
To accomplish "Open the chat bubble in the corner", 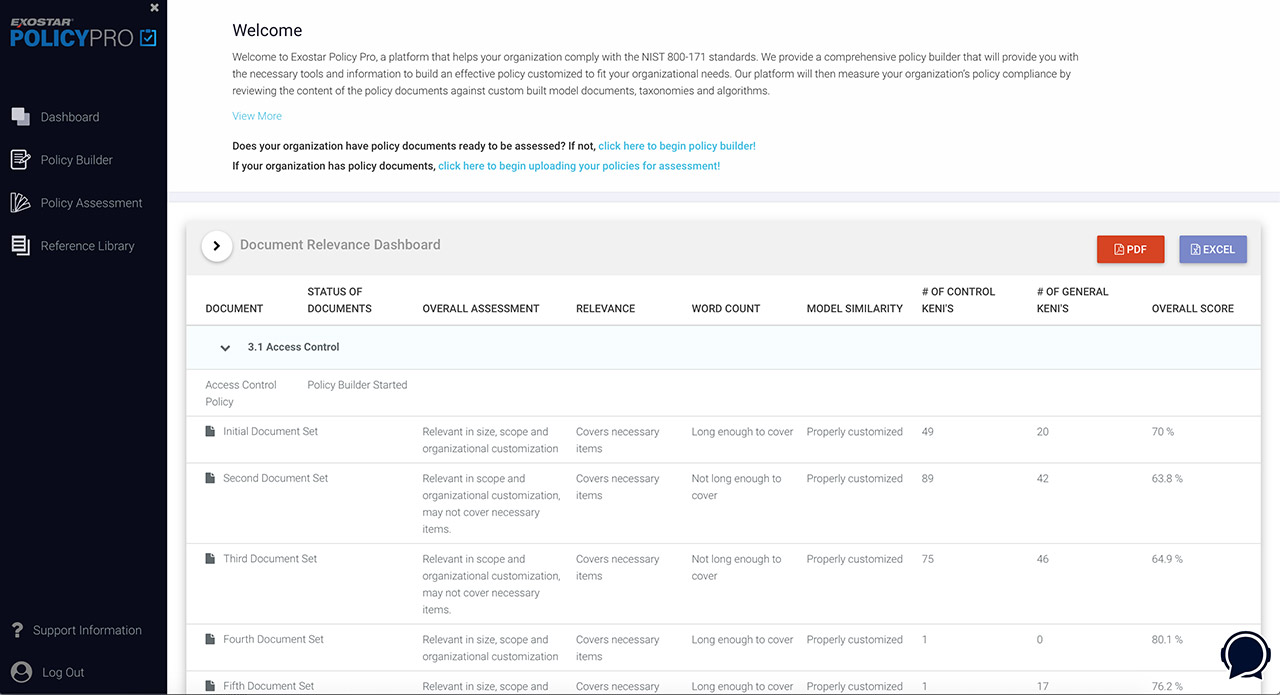I will (x=1245, y=656).
